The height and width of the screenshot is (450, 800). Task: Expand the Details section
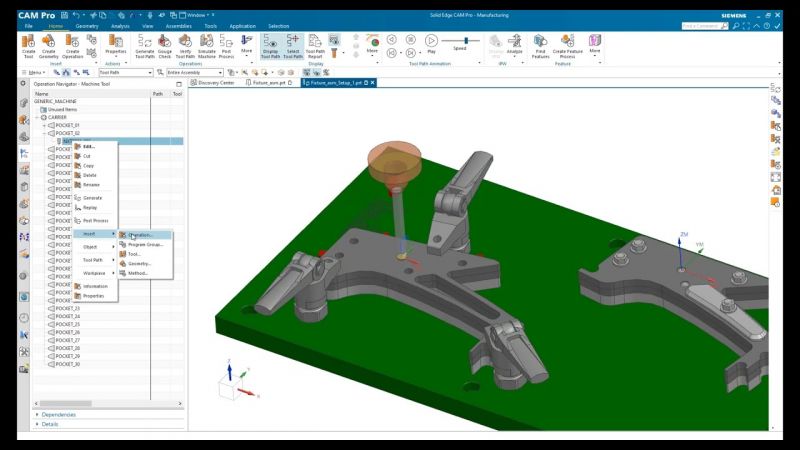tap(49, 424)
